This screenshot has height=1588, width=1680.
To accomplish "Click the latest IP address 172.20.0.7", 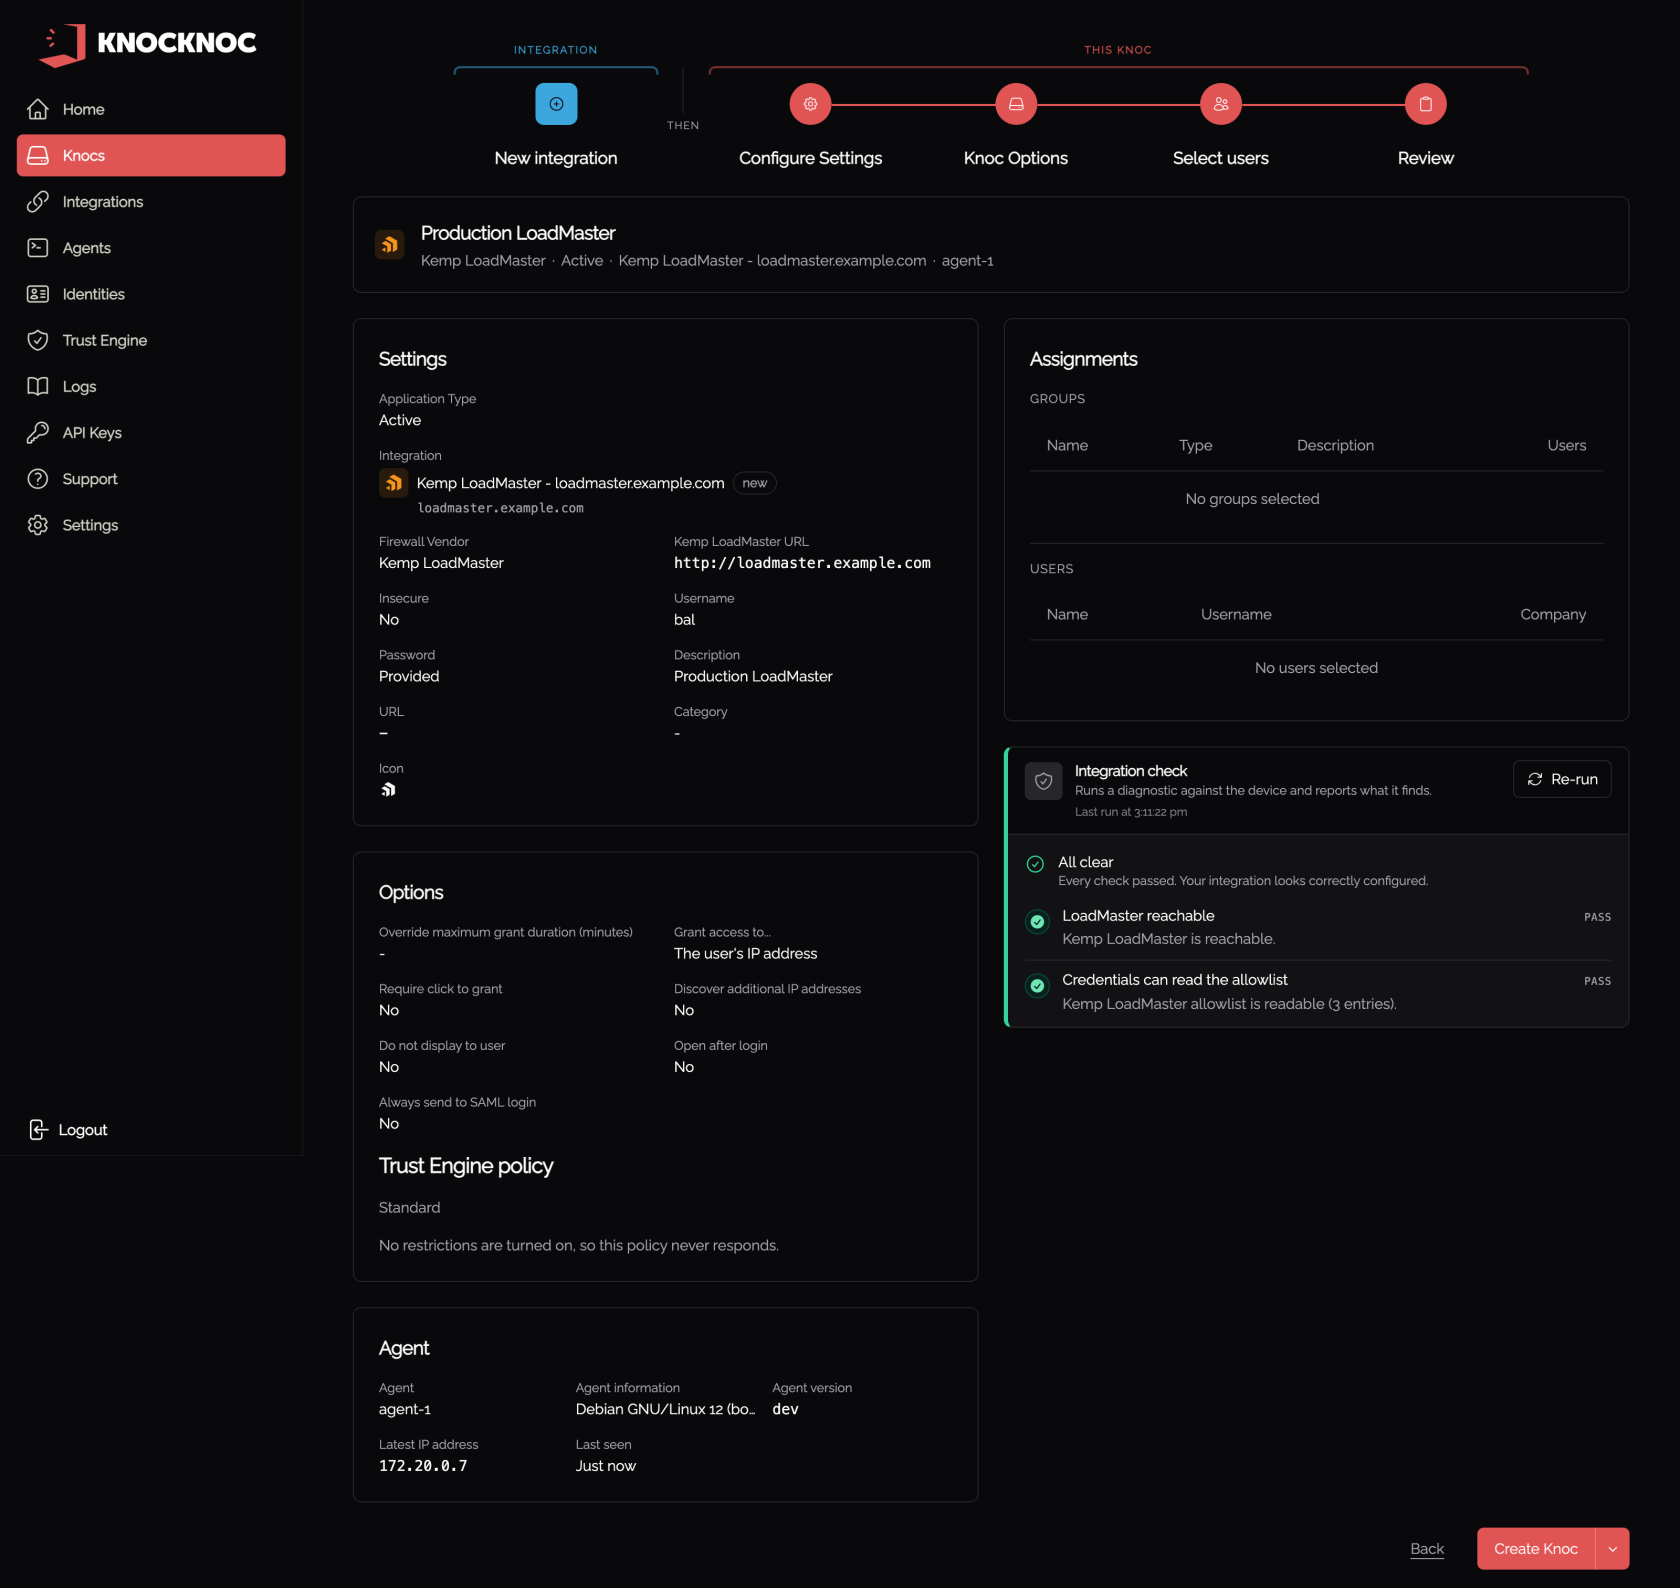I will point(423,1466).
